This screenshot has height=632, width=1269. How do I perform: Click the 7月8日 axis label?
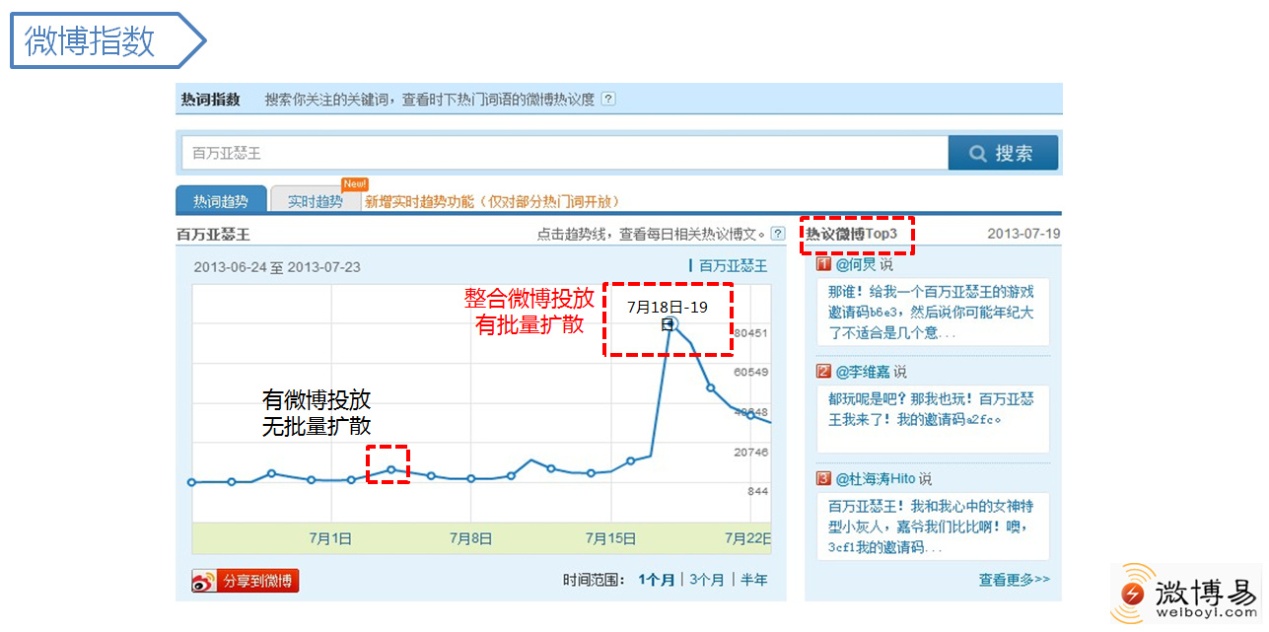point(470,538)
